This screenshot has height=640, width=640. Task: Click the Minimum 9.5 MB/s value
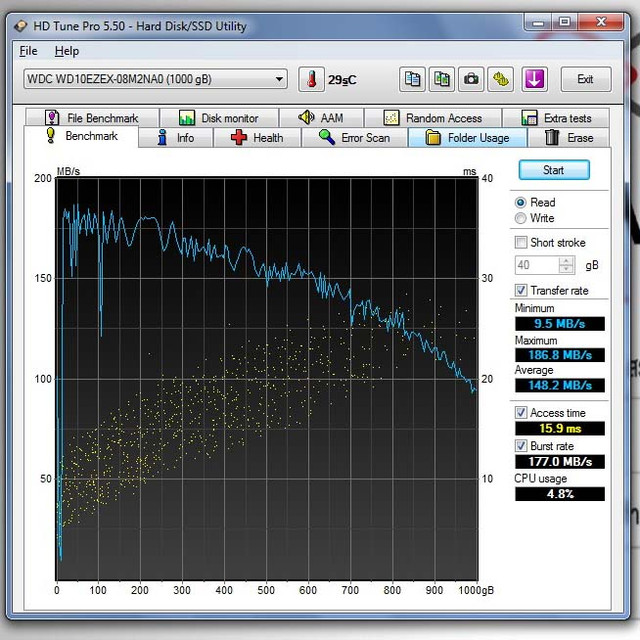tap(560, 324)
